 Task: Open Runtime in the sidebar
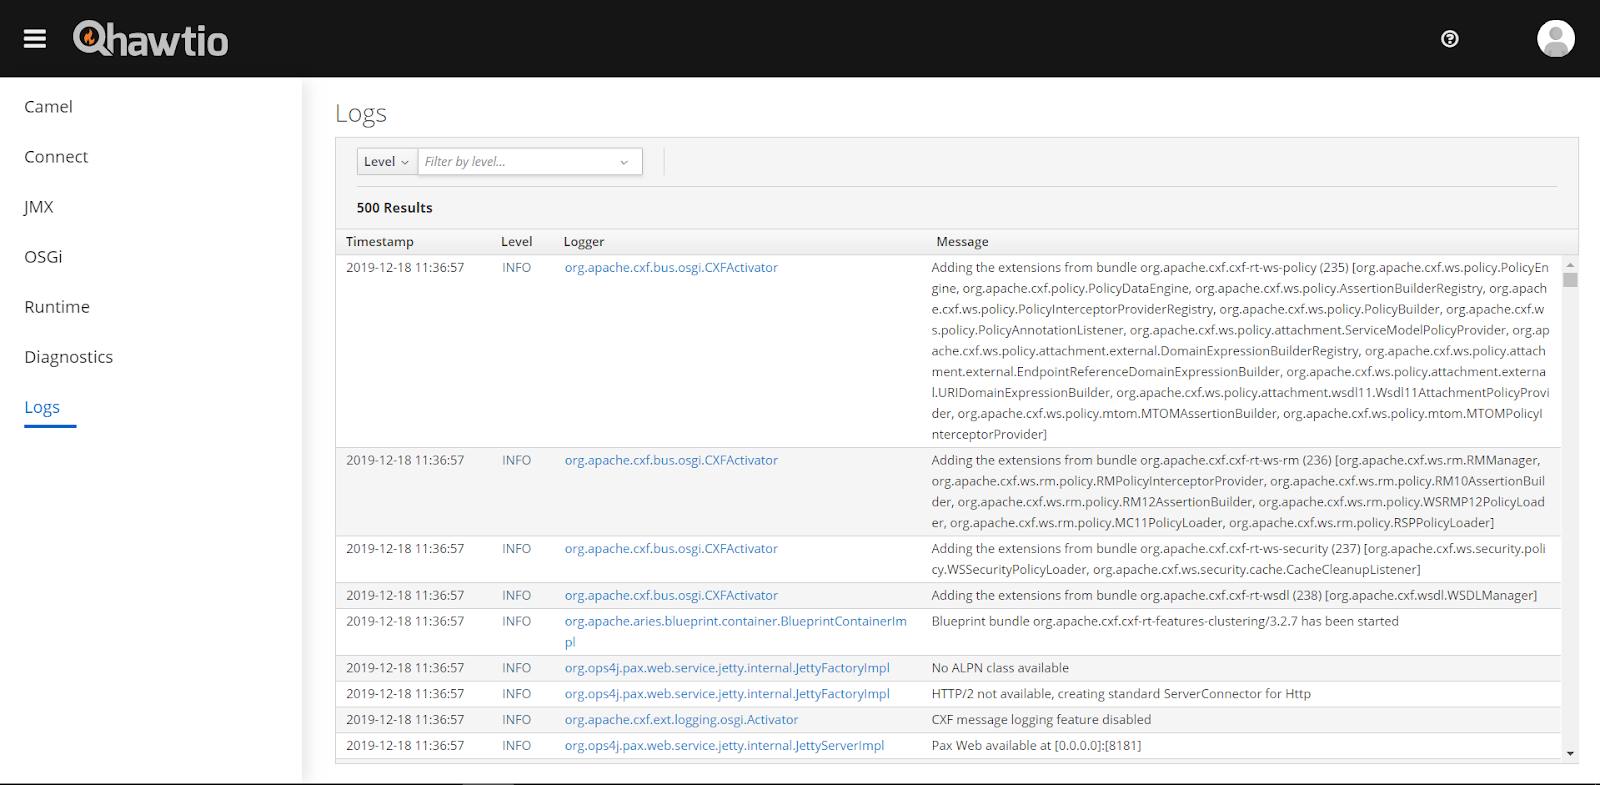pyautogui.click(x=57, y=307)
